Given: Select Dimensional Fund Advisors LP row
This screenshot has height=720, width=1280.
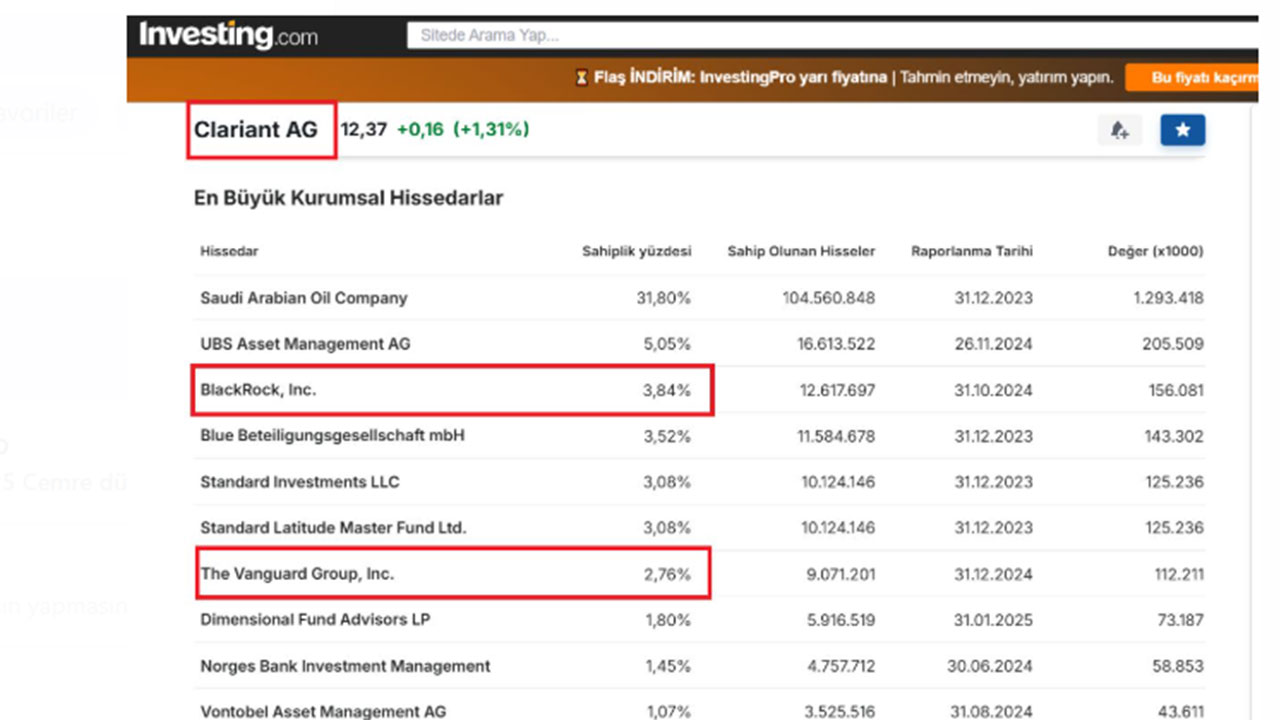Looking at the screenshot, I should pos(315,620).
